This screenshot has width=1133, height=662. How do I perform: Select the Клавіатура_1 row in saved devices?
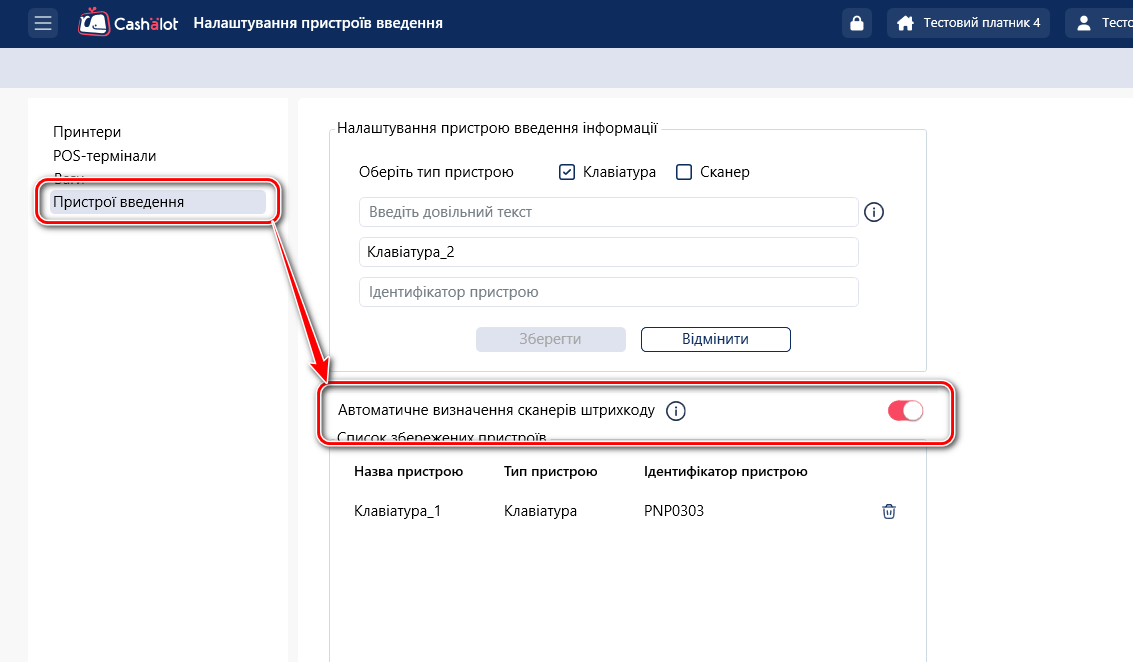(x=397, y=511)
